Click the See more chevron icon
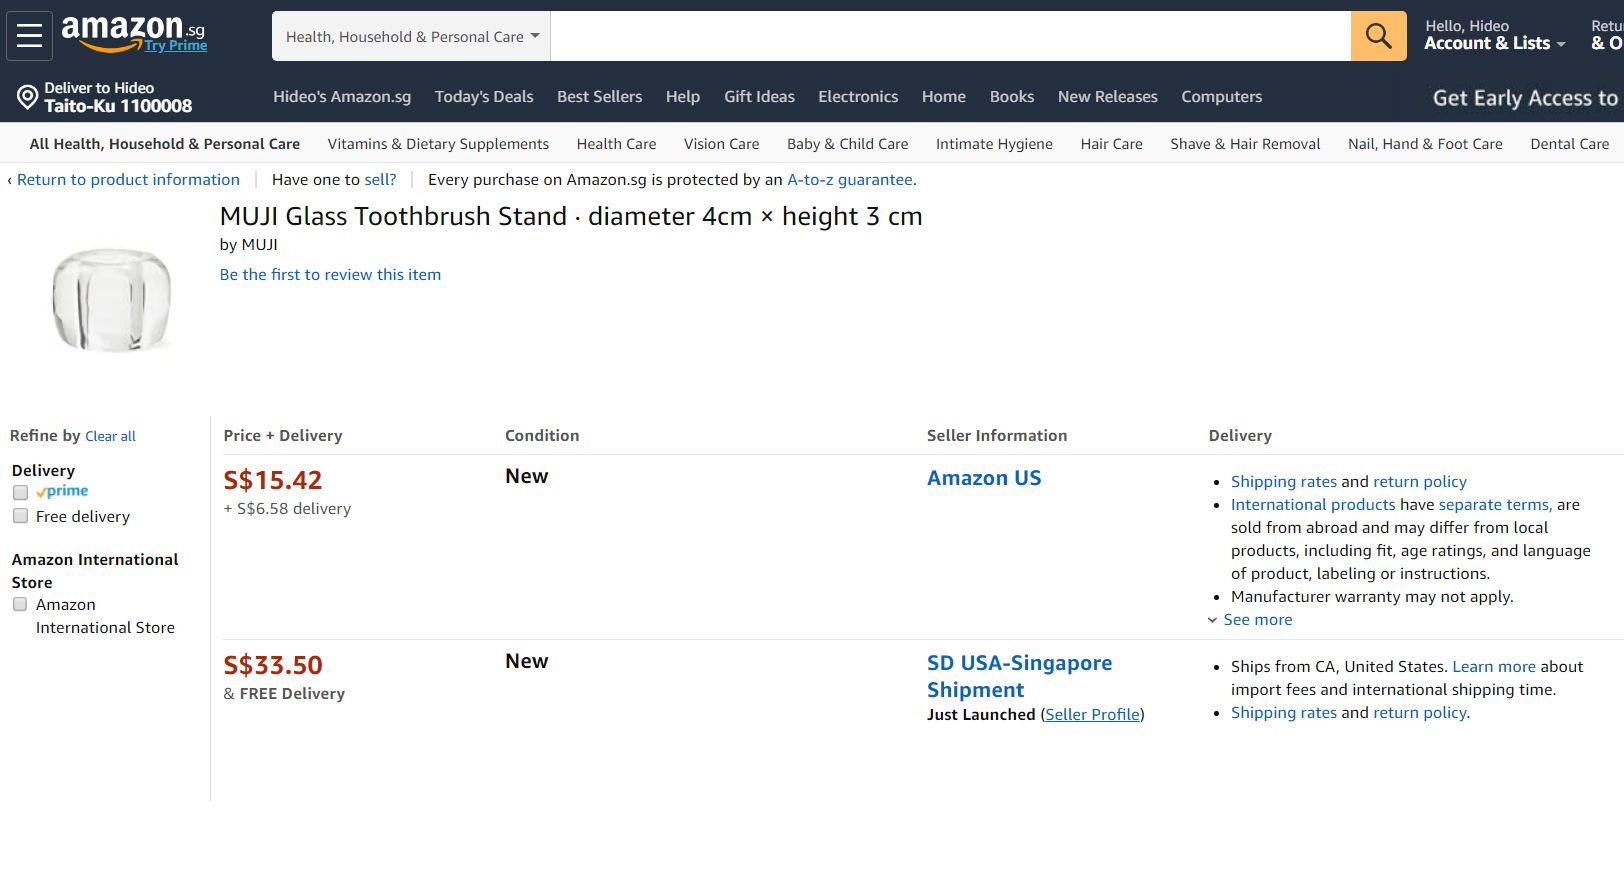 click(x=1213, y=620)
